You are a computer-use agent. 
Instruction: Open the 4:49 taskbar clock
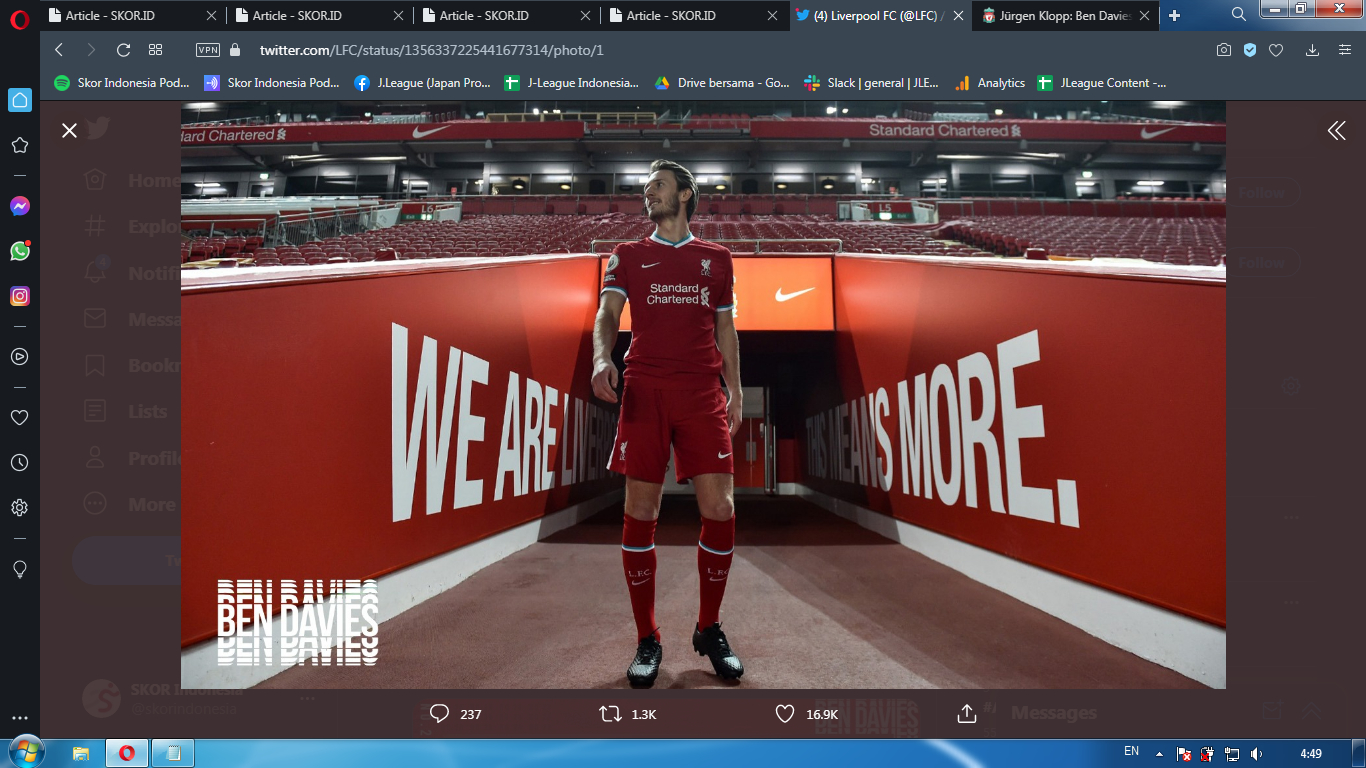pos(1310,753)
